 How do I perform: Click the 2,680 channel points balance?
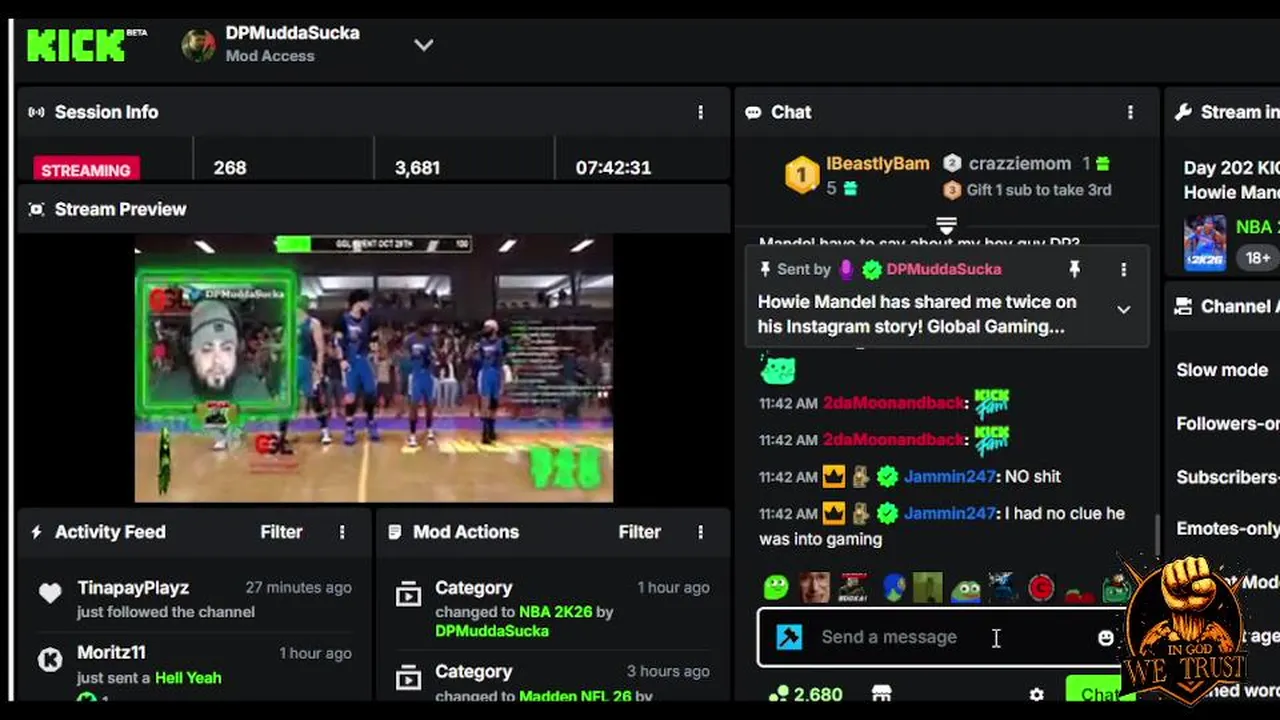(805, 693)
